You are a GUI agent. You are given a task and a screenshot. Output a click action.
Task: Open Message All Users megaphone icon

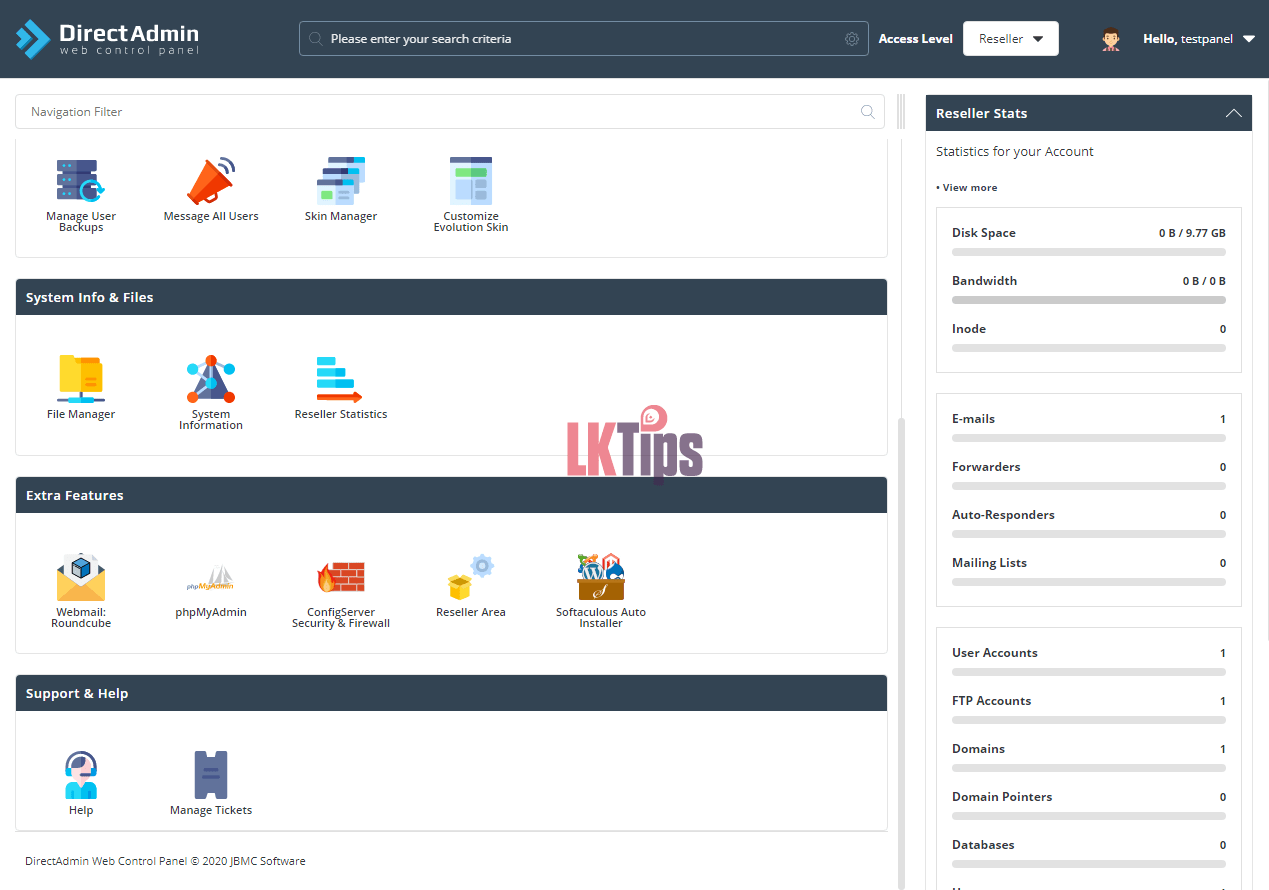211,181
